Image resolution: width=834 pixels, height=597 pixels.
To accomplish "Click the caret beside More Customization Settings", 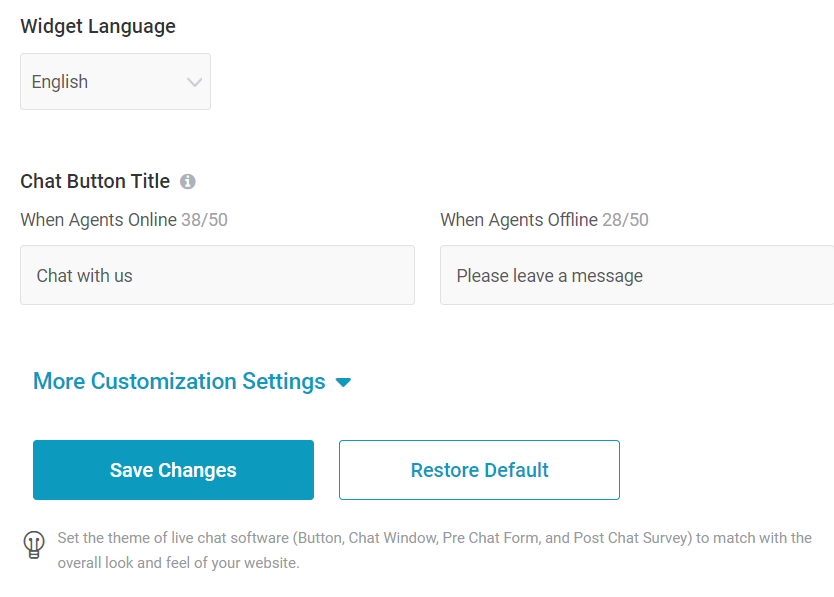I will click(x=344, y=382).
